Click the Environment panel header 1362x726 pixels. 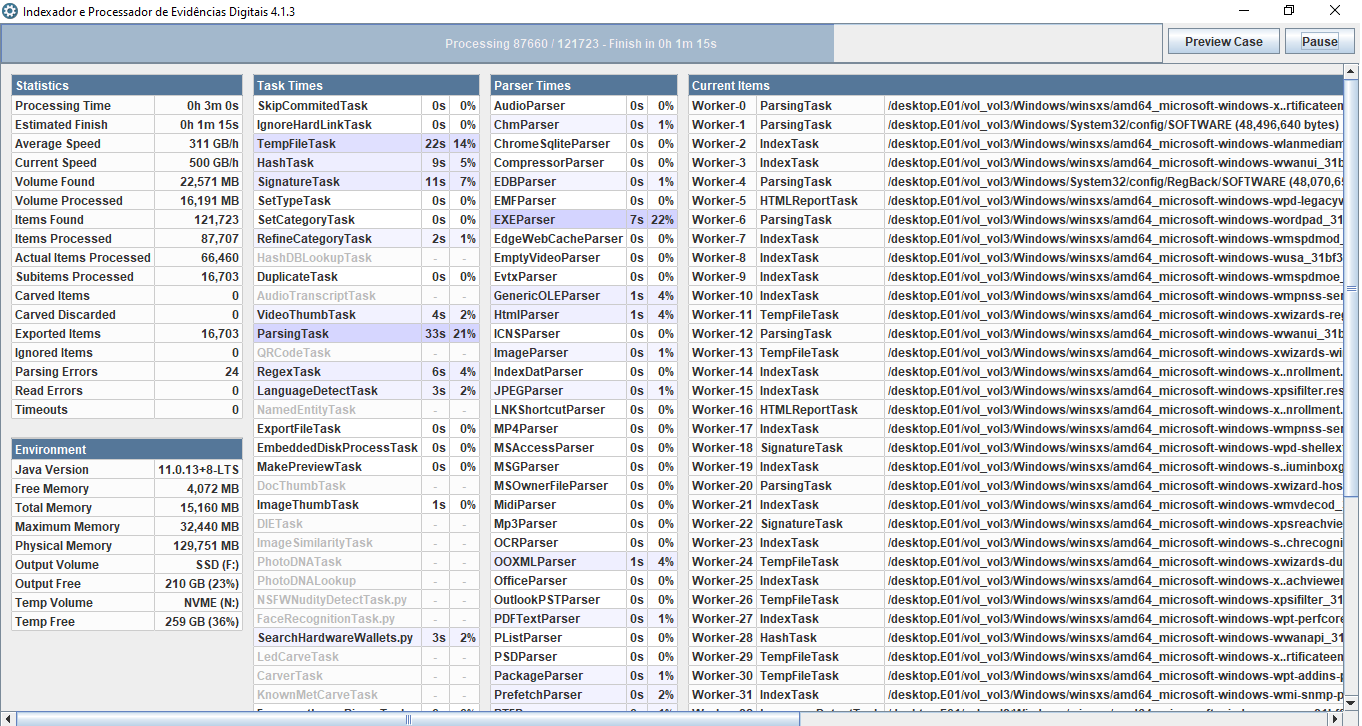pyautogui.click(x=126, y=448)
